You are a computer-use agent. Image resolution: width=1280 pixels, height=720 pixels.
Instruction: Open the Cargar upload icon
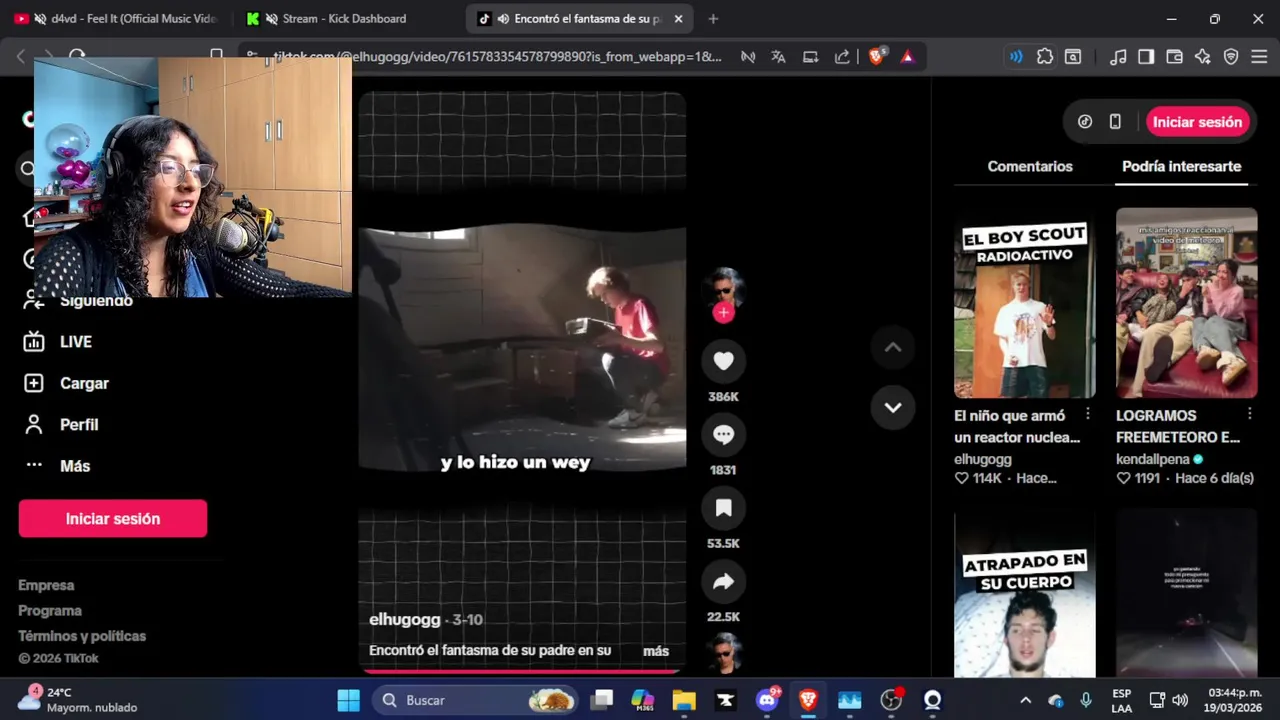34,383
